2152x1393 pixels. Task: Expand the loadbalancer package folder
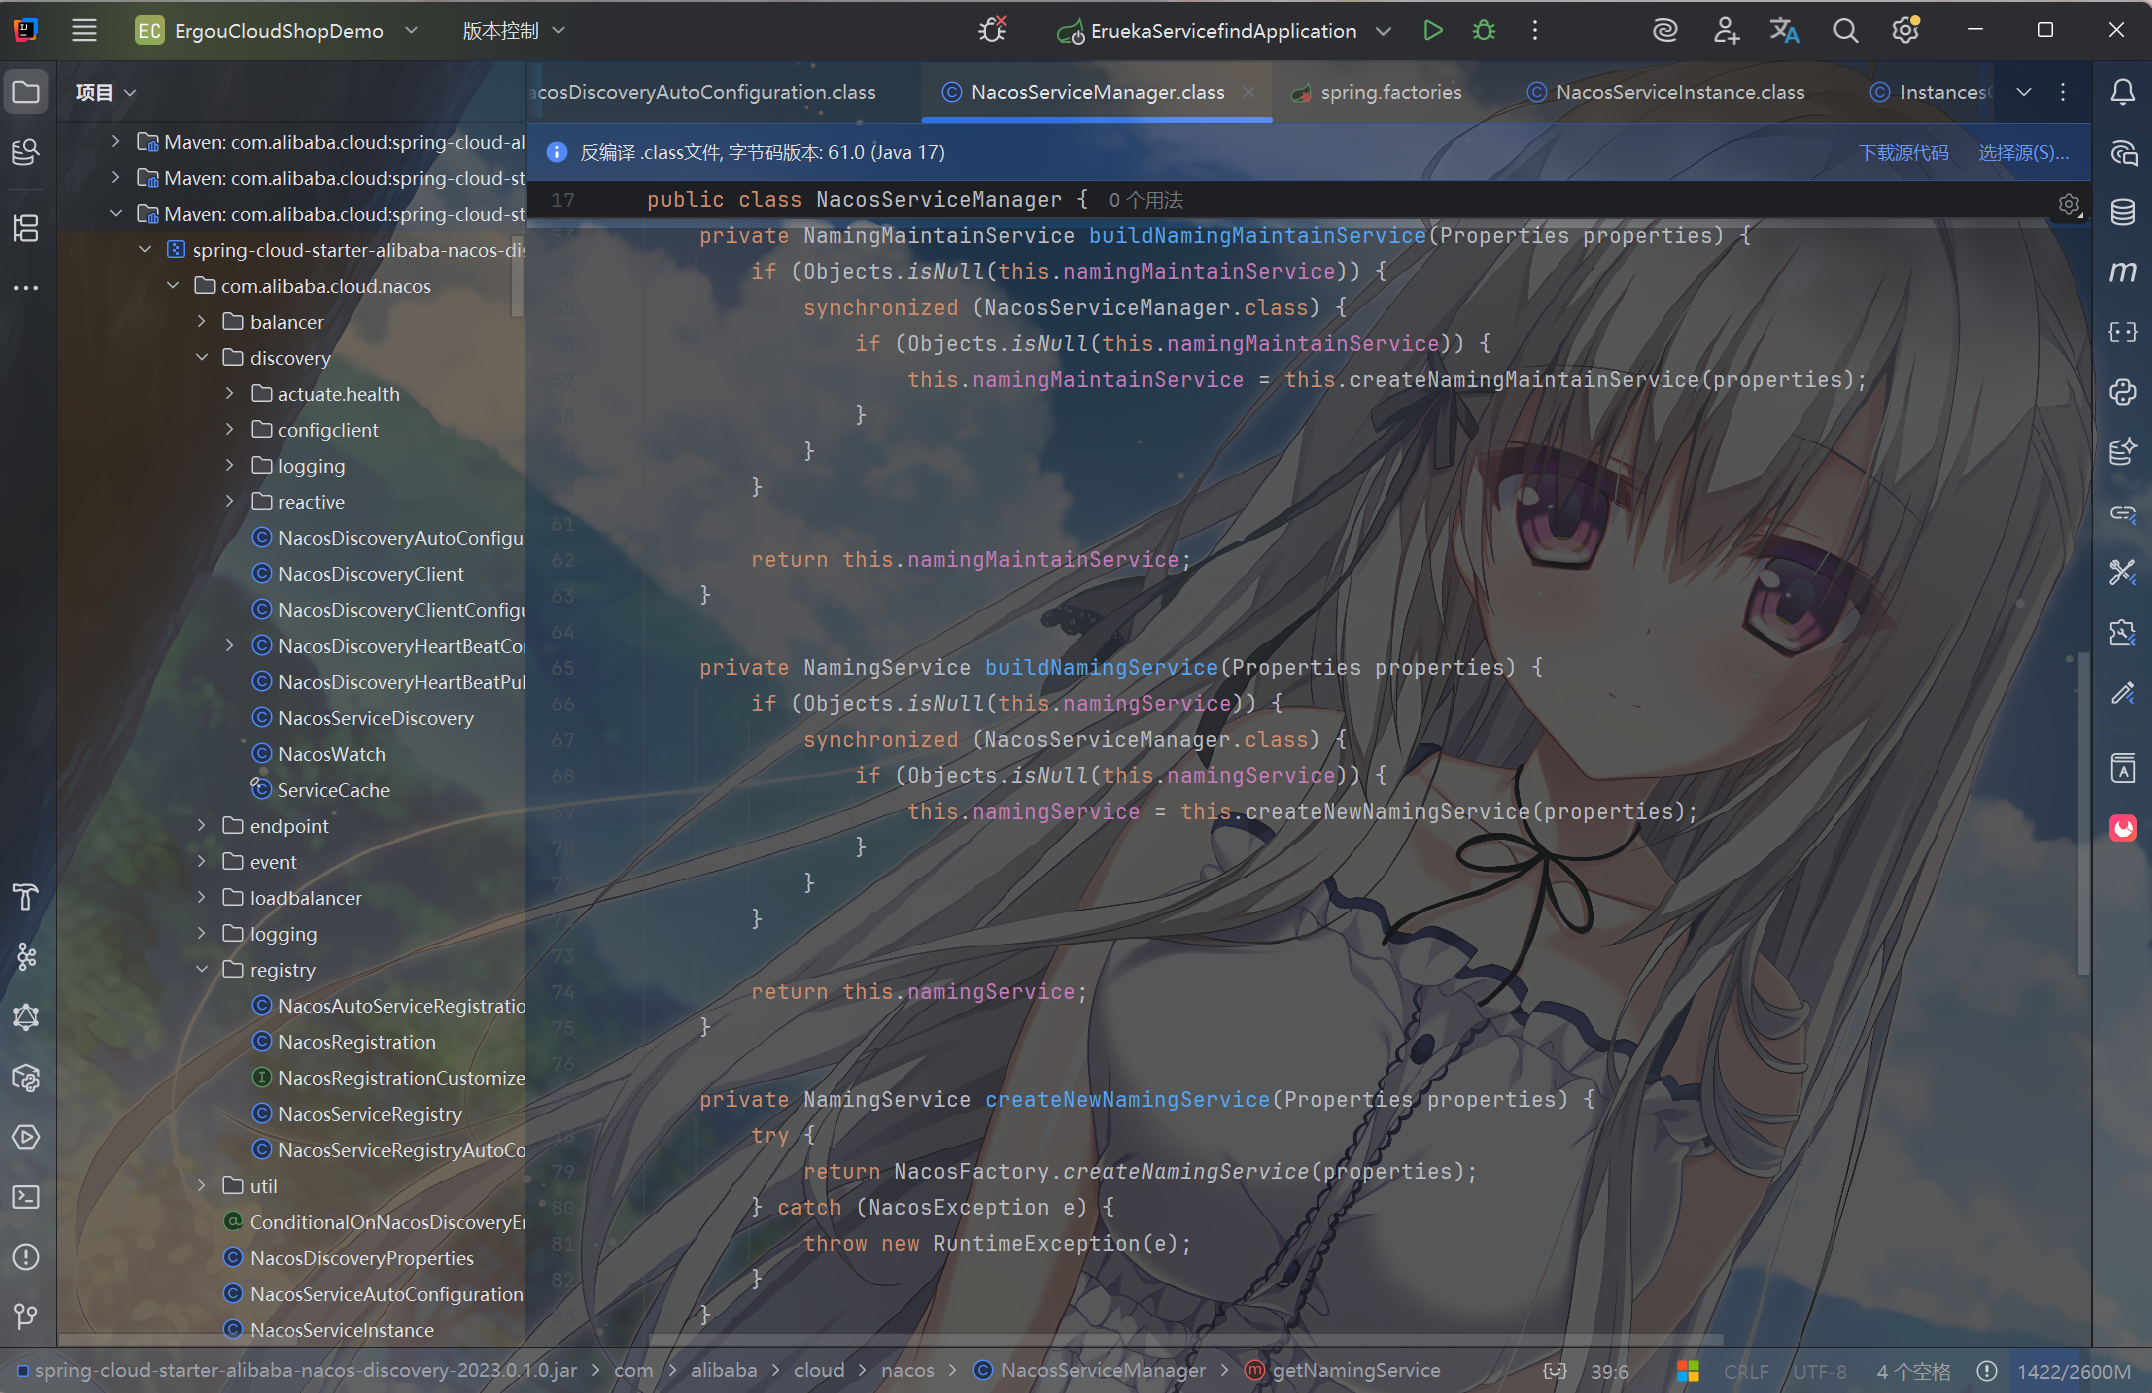click(202, 897)
